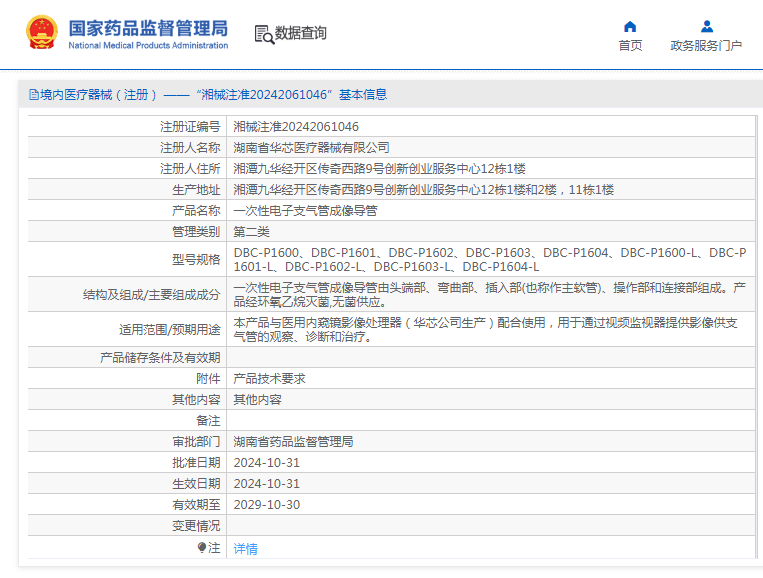Open 产品技术要求 attachment entry

pyautogui.click(x=269, y=379)
